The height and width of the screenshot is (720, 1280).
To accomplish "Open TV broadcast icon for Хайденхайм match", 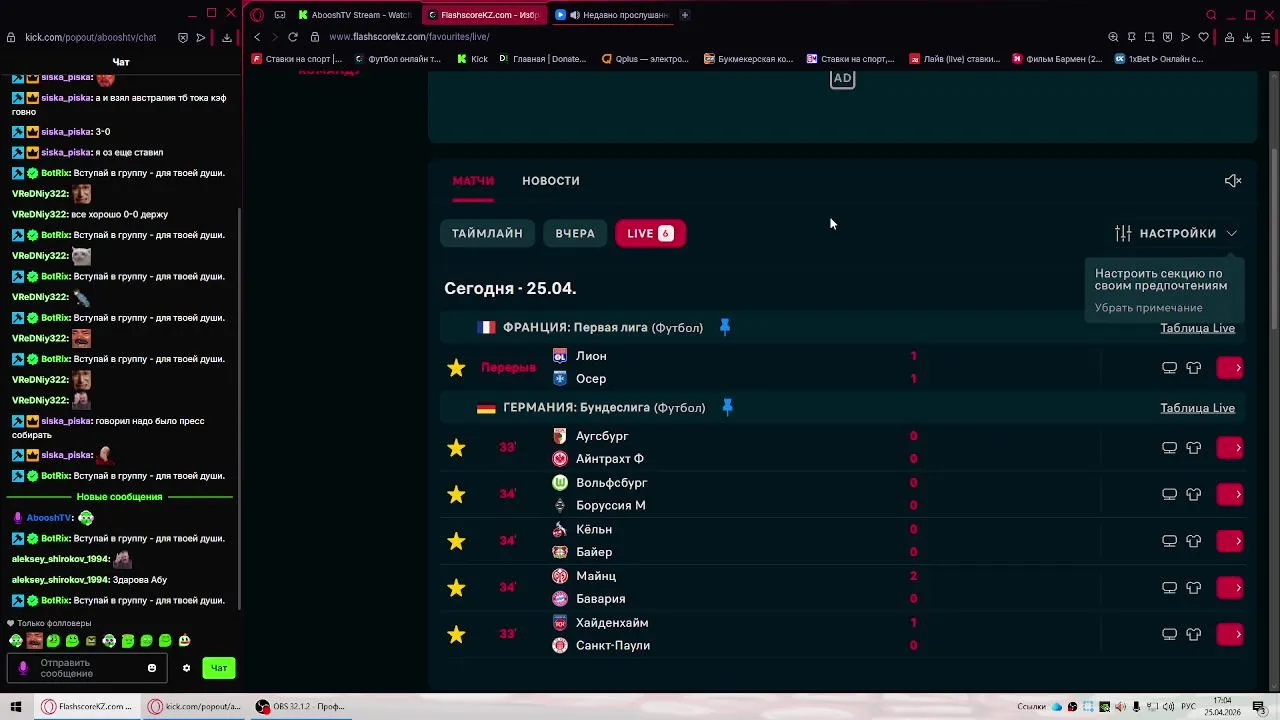I will (1169, 634).
